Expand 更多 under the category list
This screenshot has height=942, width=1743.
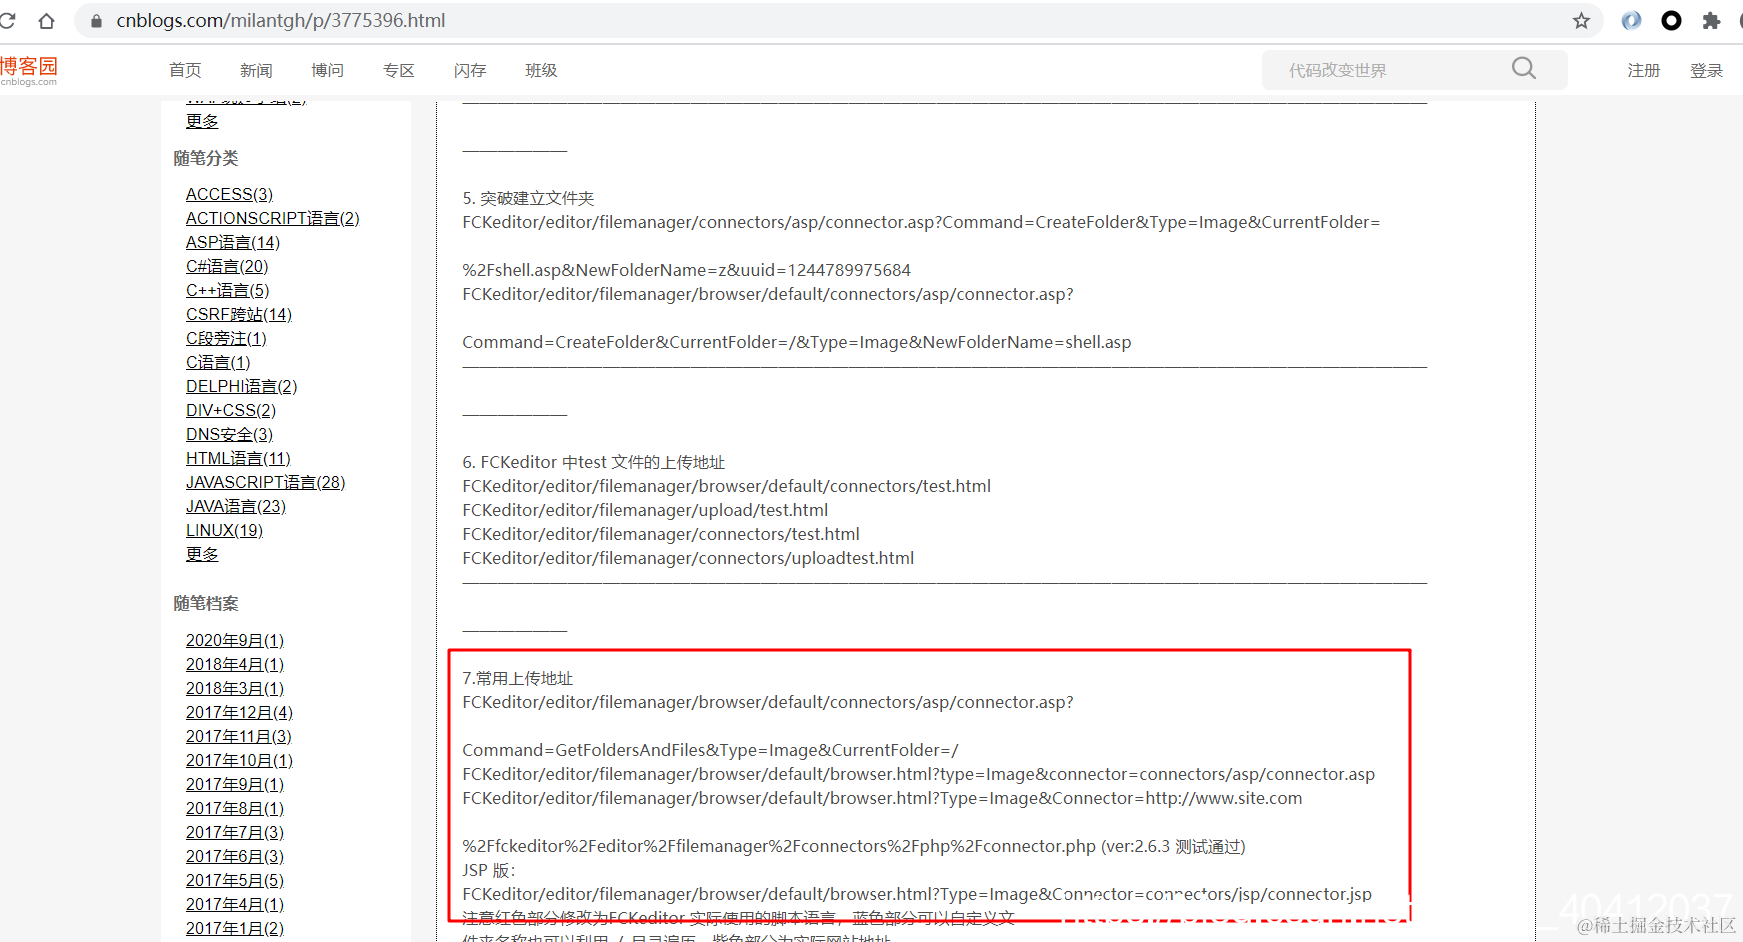(202, 554)
